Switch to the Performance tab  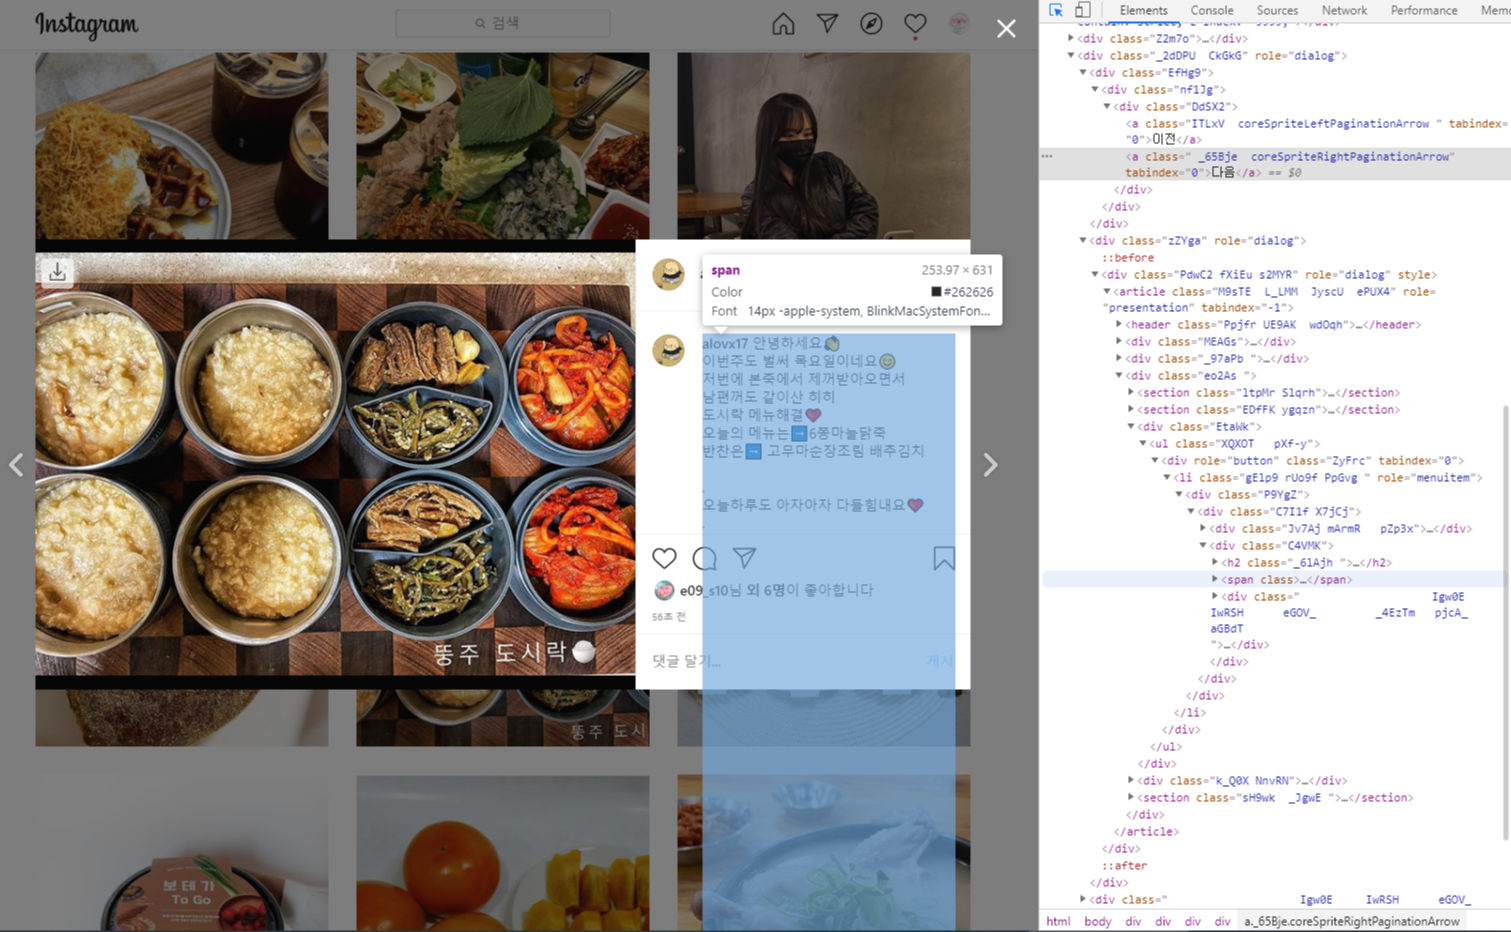tap(1423, 10)
